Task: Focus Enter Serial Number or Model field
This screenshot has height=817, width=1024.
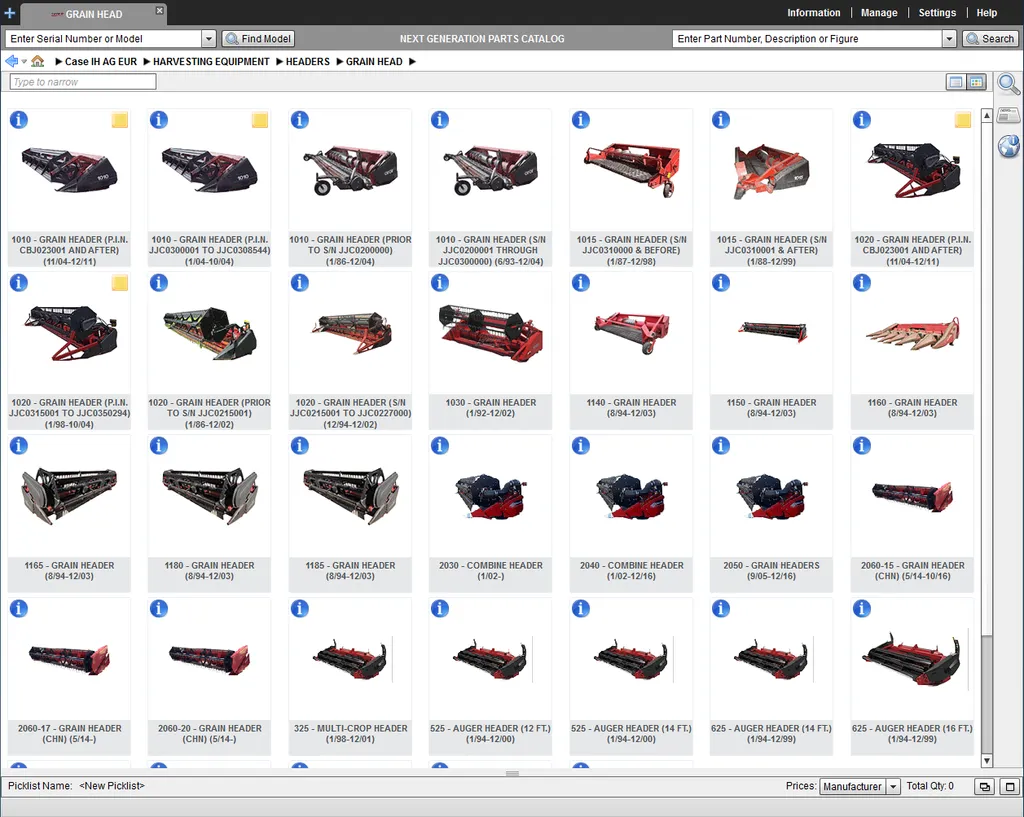Action: [x=103, y=39]
